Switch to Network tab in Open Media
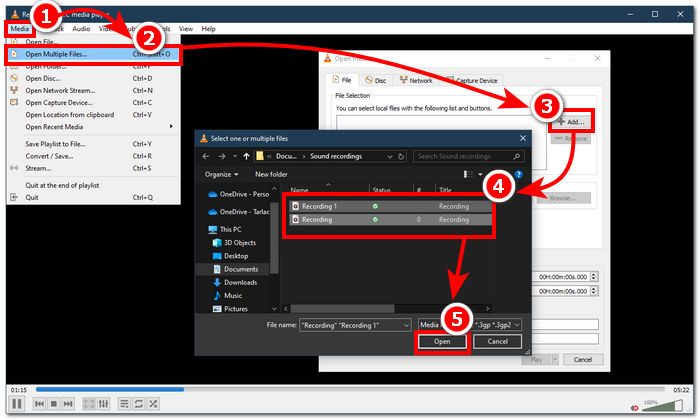Screen dimensions: 700x420 pyautogui.click(x=416, y=80)
